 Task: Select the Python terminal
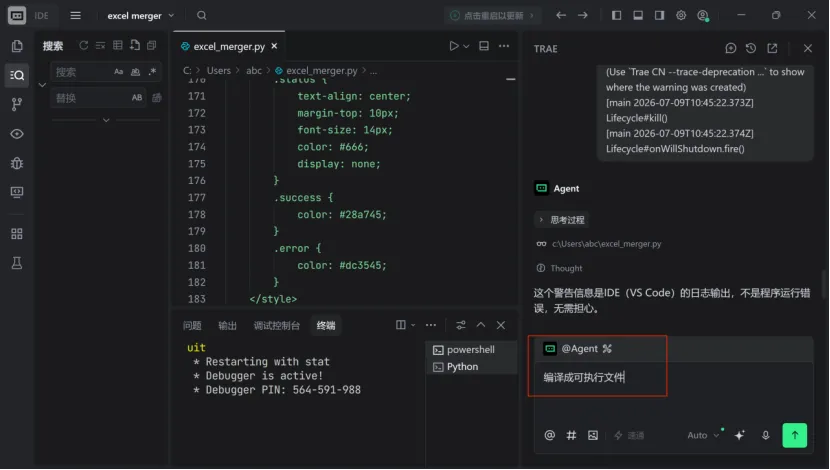(x=471, y=367)
